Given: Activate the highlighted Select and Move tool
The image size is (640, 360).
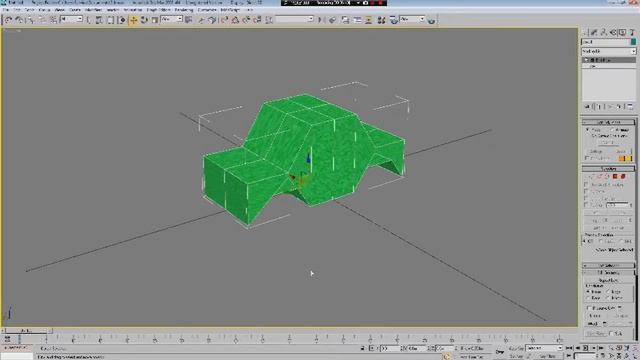Looking at the screenshot, I should 133,20.
